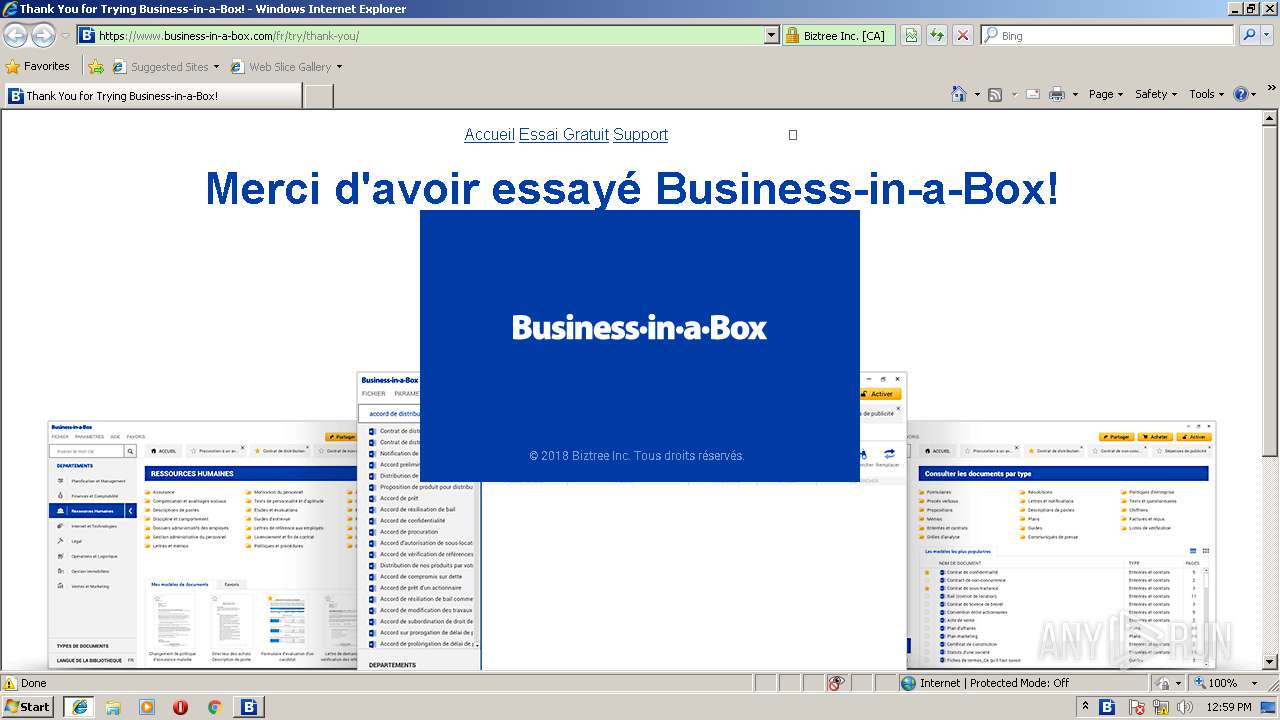Click the magnifier Search button
The image size is (1280, 720).
[x=1249, y=35]
